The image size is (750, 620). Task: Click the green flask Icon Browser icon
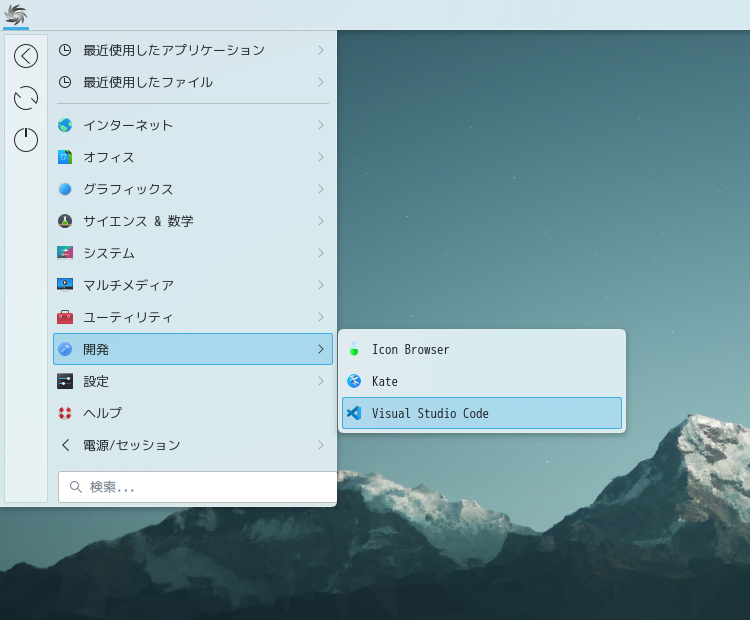click(354, 349)
